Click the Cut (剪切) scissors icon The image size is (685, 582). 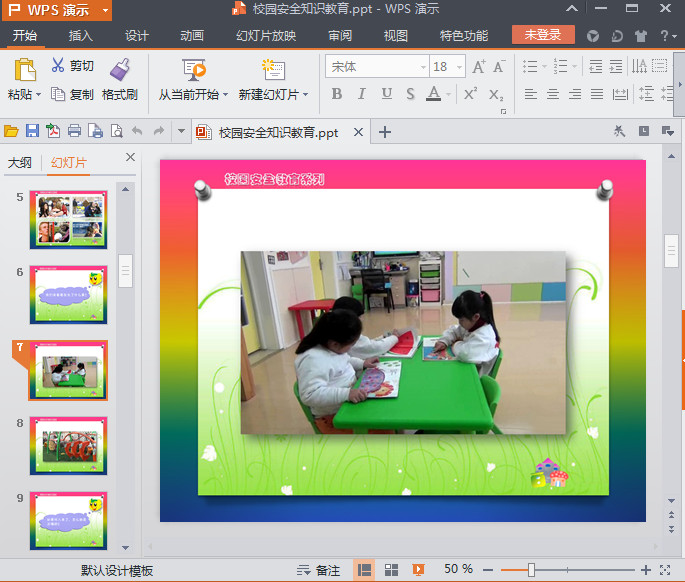[58, 66]
